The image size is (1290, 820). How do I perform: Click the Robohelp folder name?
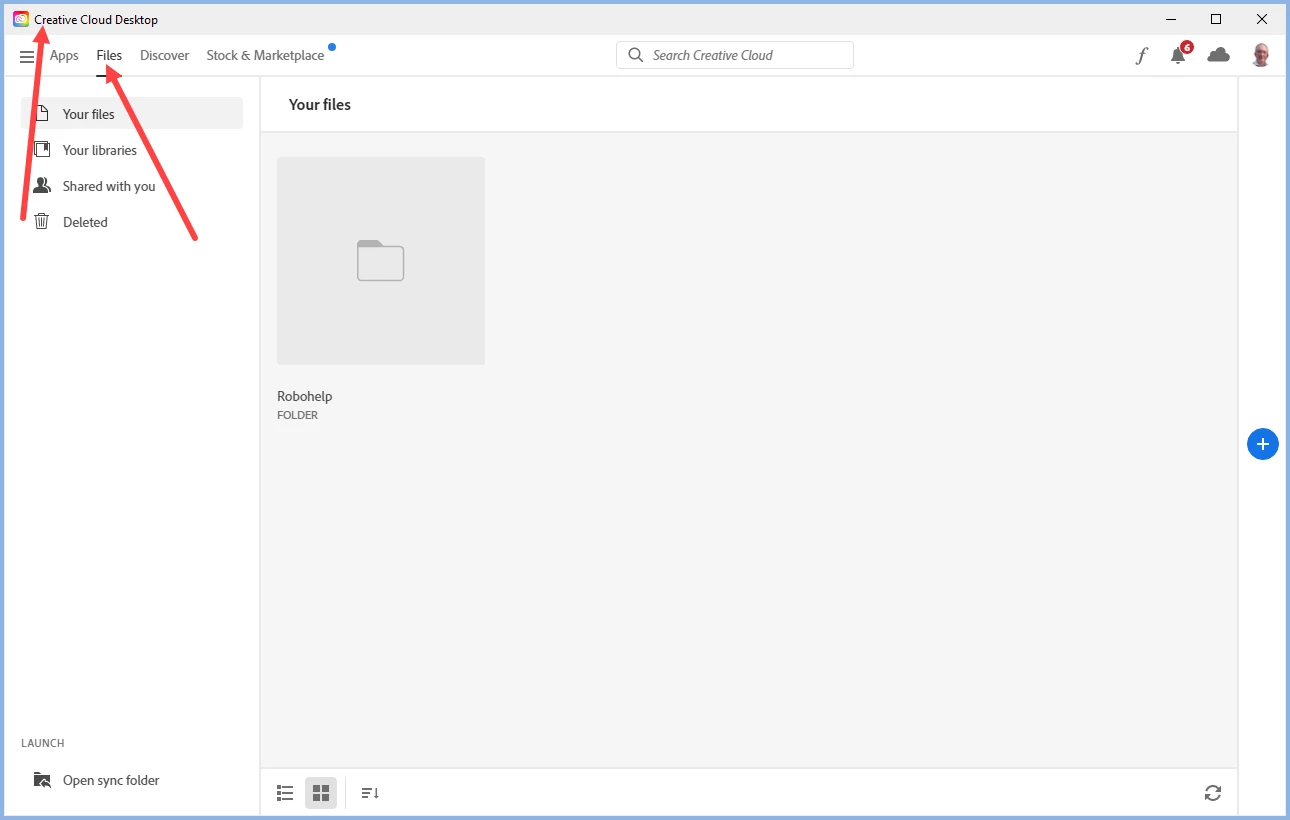point(305,396)
